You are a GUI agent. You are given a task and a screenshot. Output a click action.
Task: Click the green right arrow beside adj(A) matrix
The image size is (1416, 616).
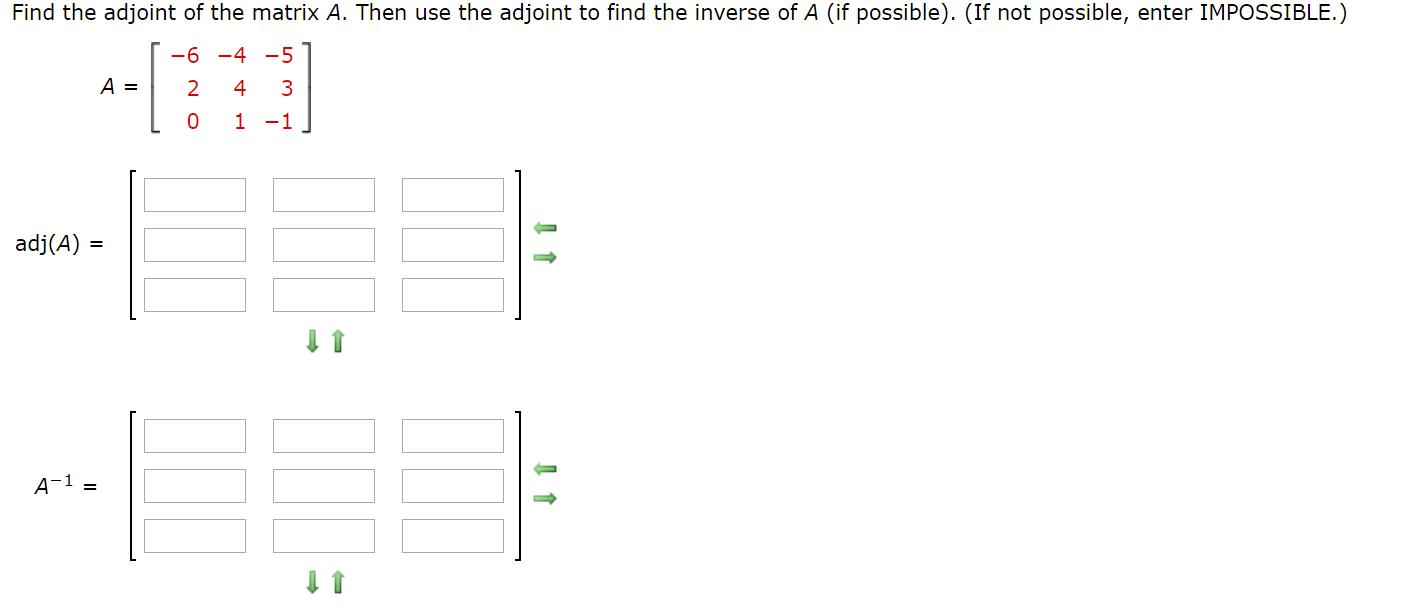tap(545, 258)
